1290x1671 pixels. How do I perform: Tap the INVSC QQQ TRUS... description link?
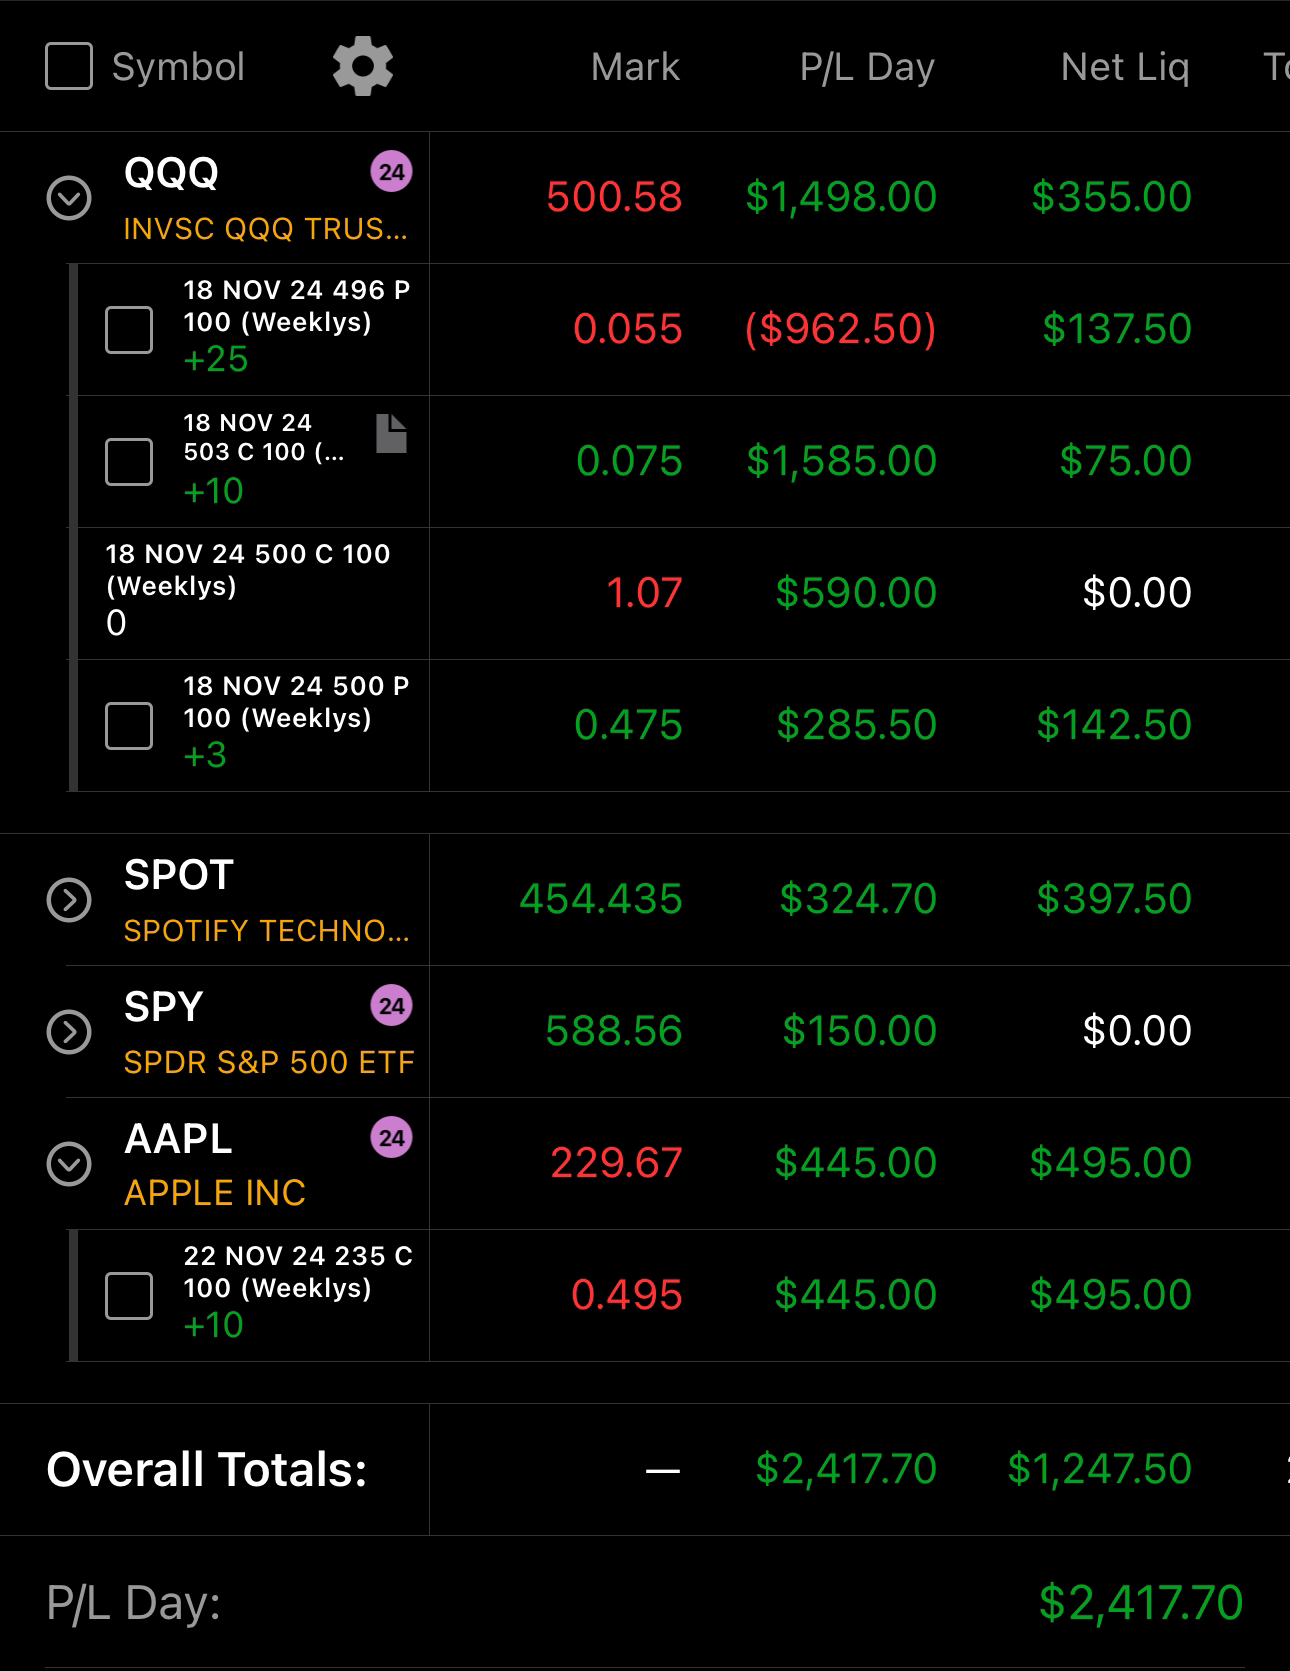(x=265, y=229)
